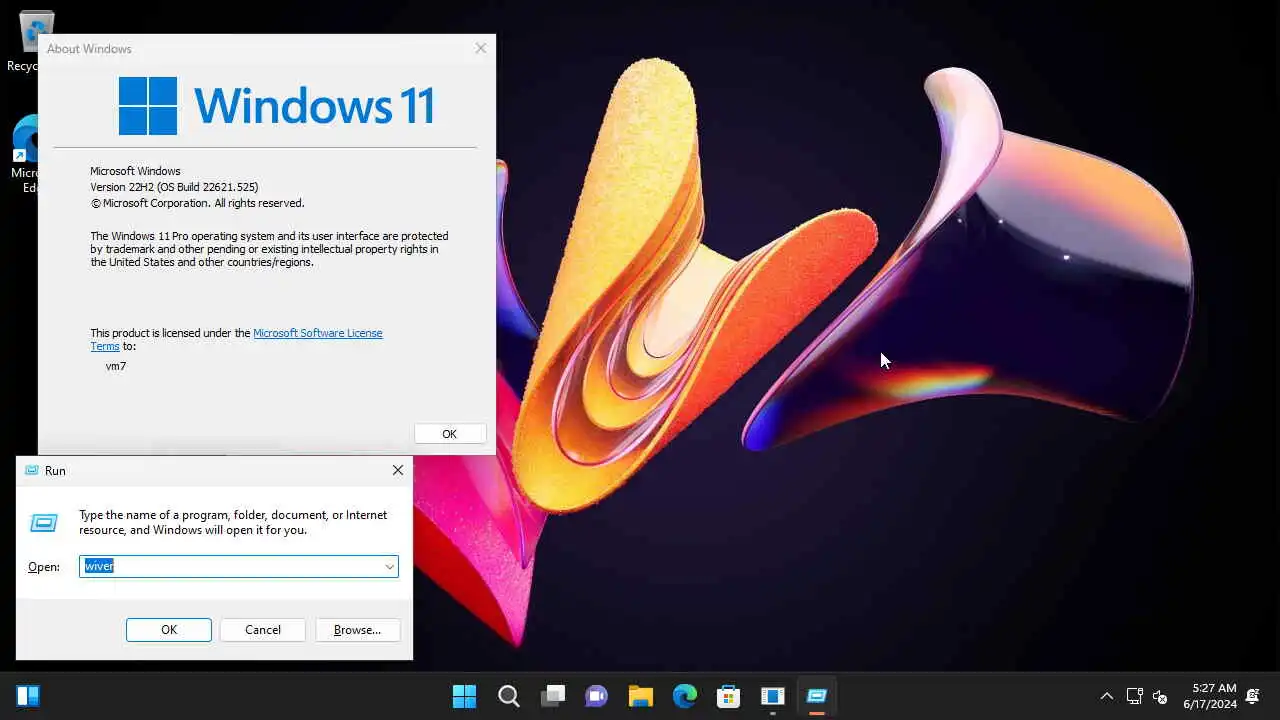This screenshot has width=1280, height=720.
Task: Open File Explorer from taskbar
Action: tap(640, 696)
